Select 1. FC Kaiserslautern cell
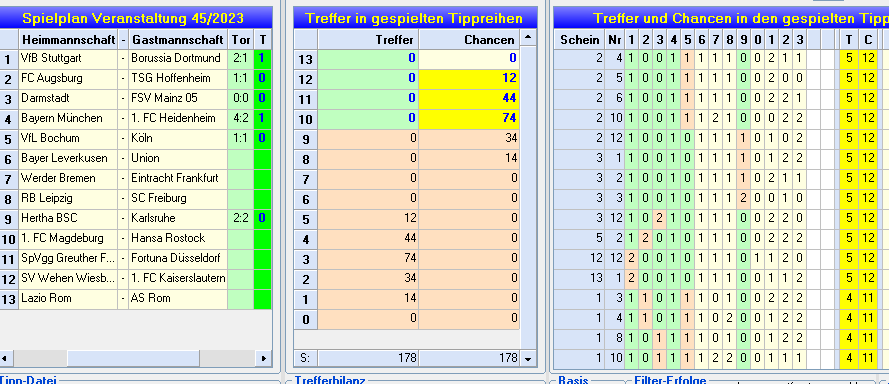 178,278
